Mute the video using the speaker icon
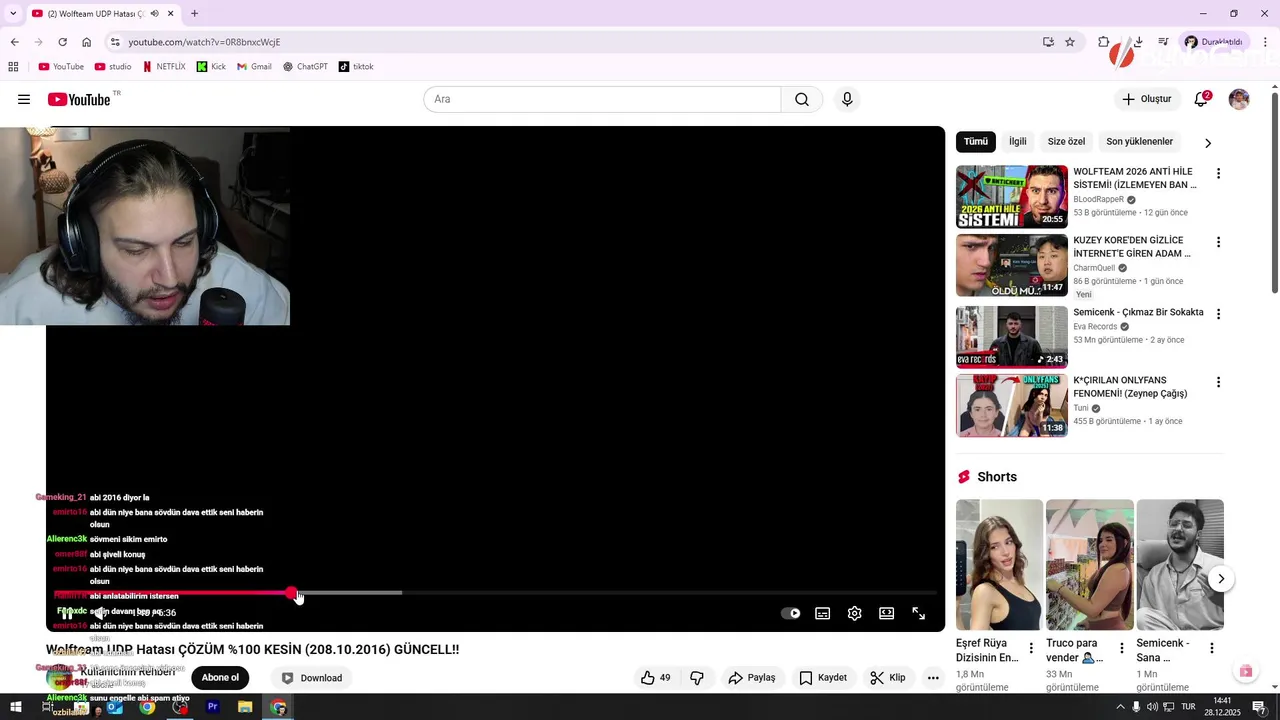This screenshot has width=1280, height=720. (x=100, y=613)
